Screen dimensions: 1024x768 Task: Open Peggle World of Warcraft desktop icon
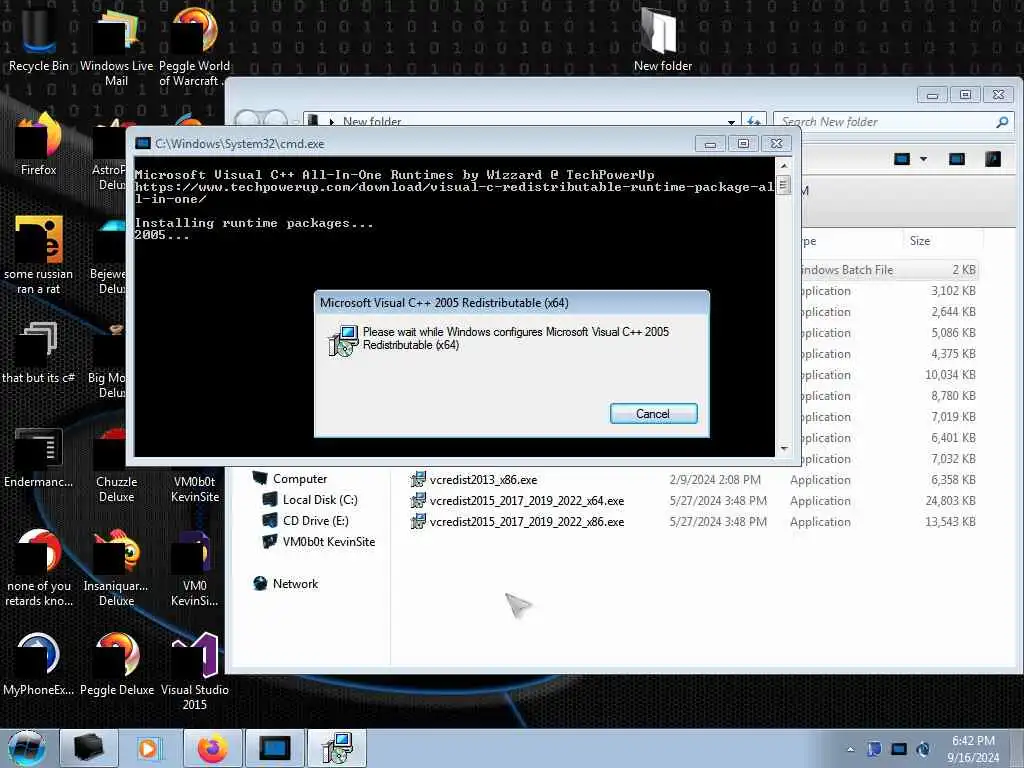coord(194,46)
